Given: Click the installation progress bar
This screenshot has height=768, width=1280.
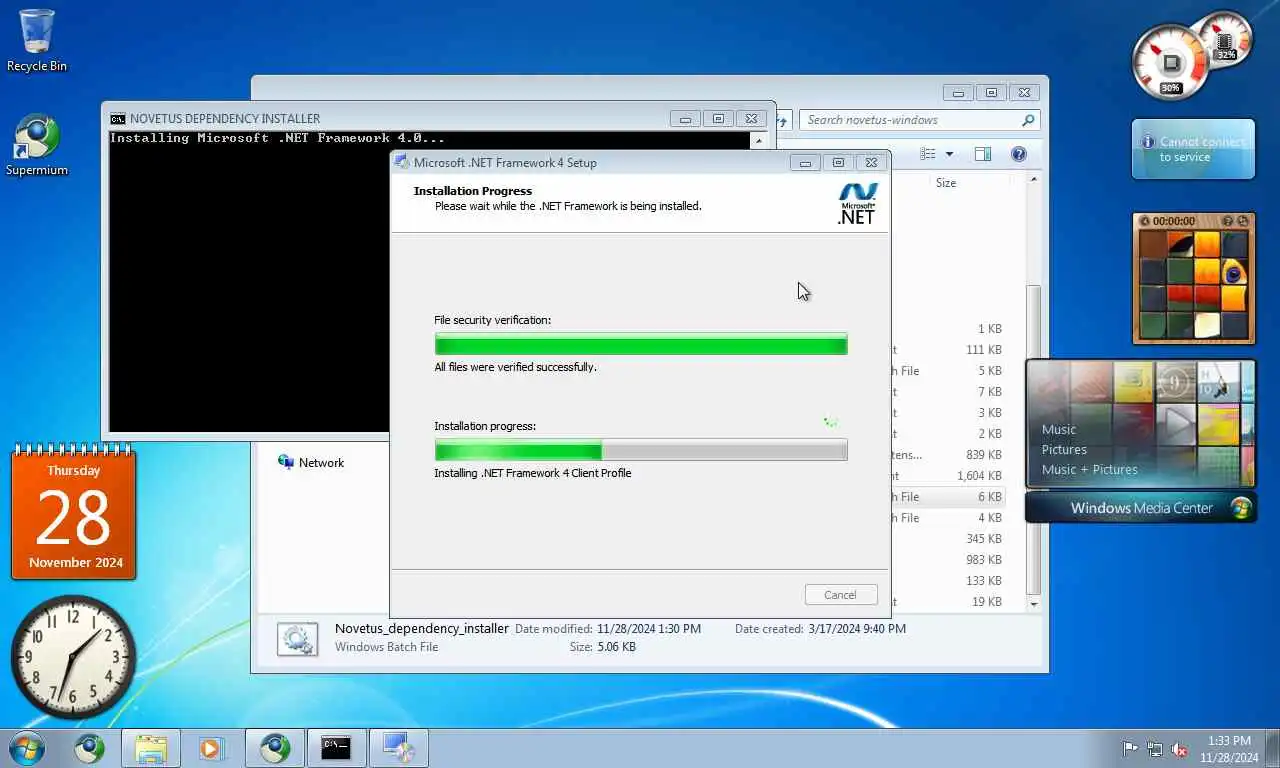Looking at the screenshot, I should point(641,450).
